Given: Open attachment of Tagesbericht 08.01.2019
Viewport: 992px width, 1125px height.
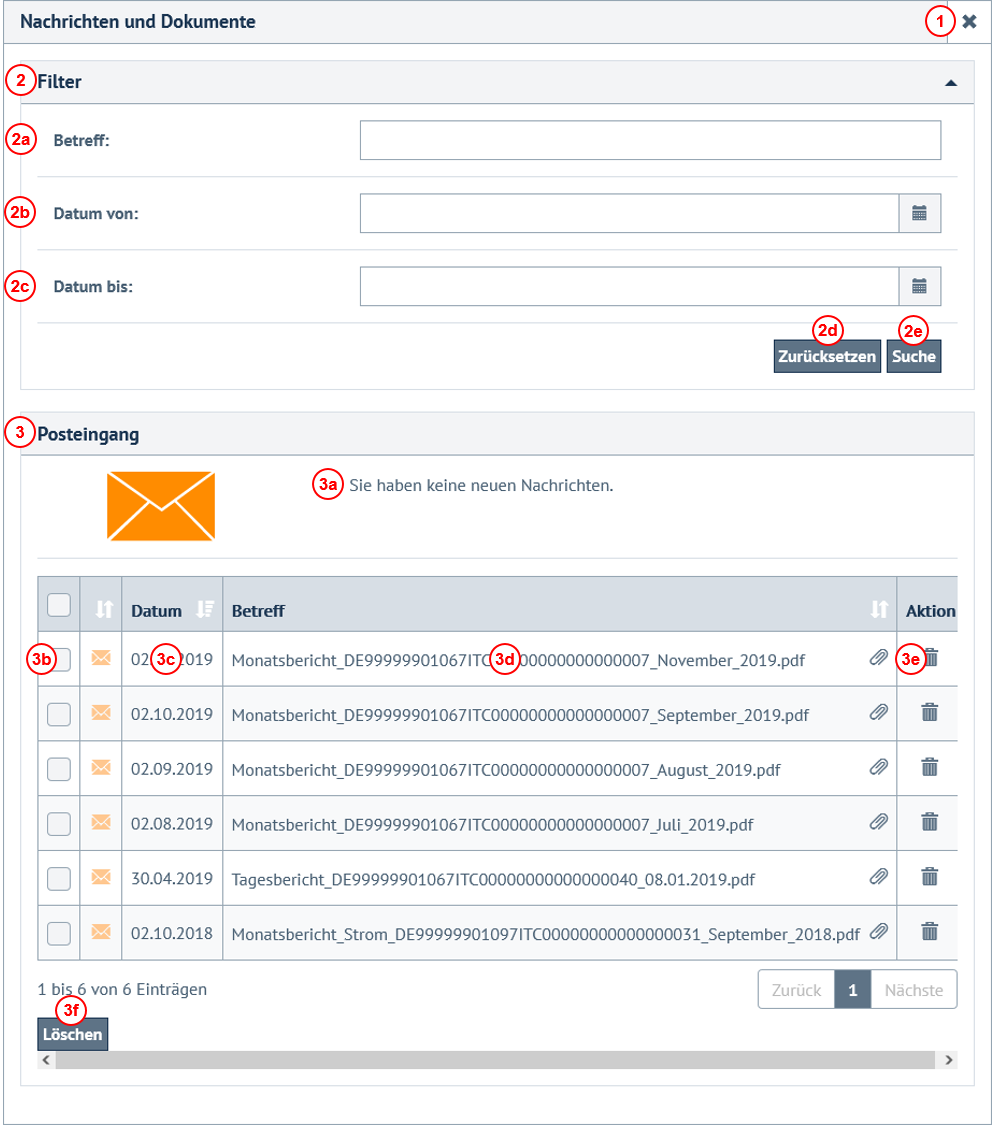Looking at the screenshot, I should click(878, 877).
